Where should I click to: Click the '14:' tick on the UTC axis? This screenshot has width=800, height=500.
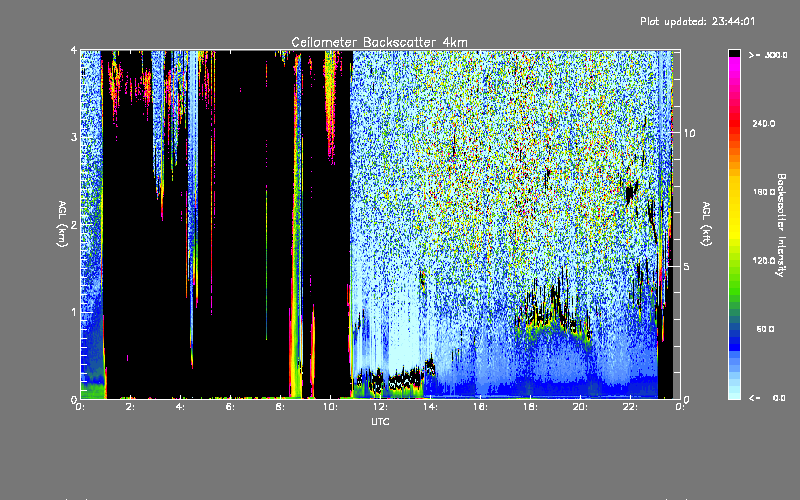point(430,407)
